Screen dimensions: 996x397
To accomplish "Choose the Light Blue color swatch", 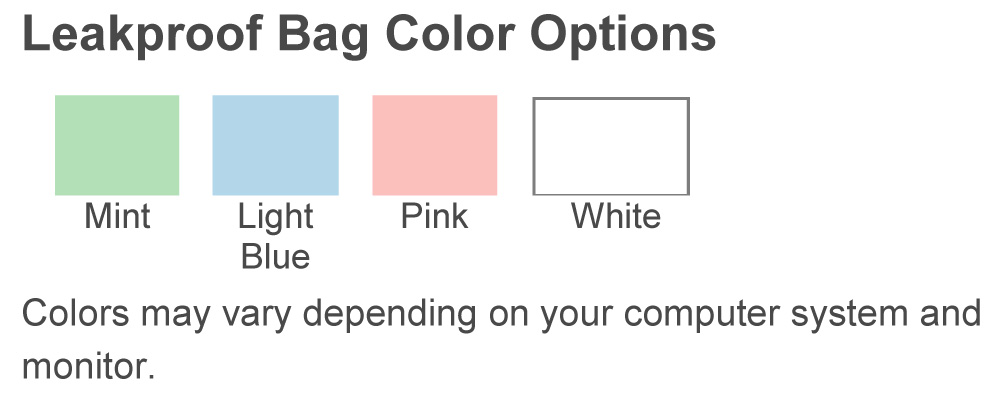I will pos(275,145).
